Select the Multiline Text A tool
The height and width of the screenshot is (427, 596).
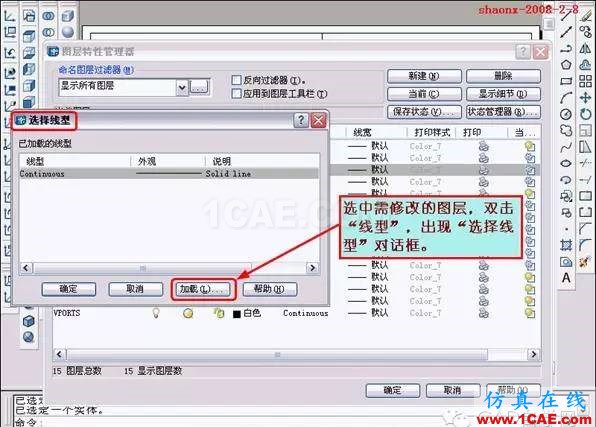(x=566, y=278)
